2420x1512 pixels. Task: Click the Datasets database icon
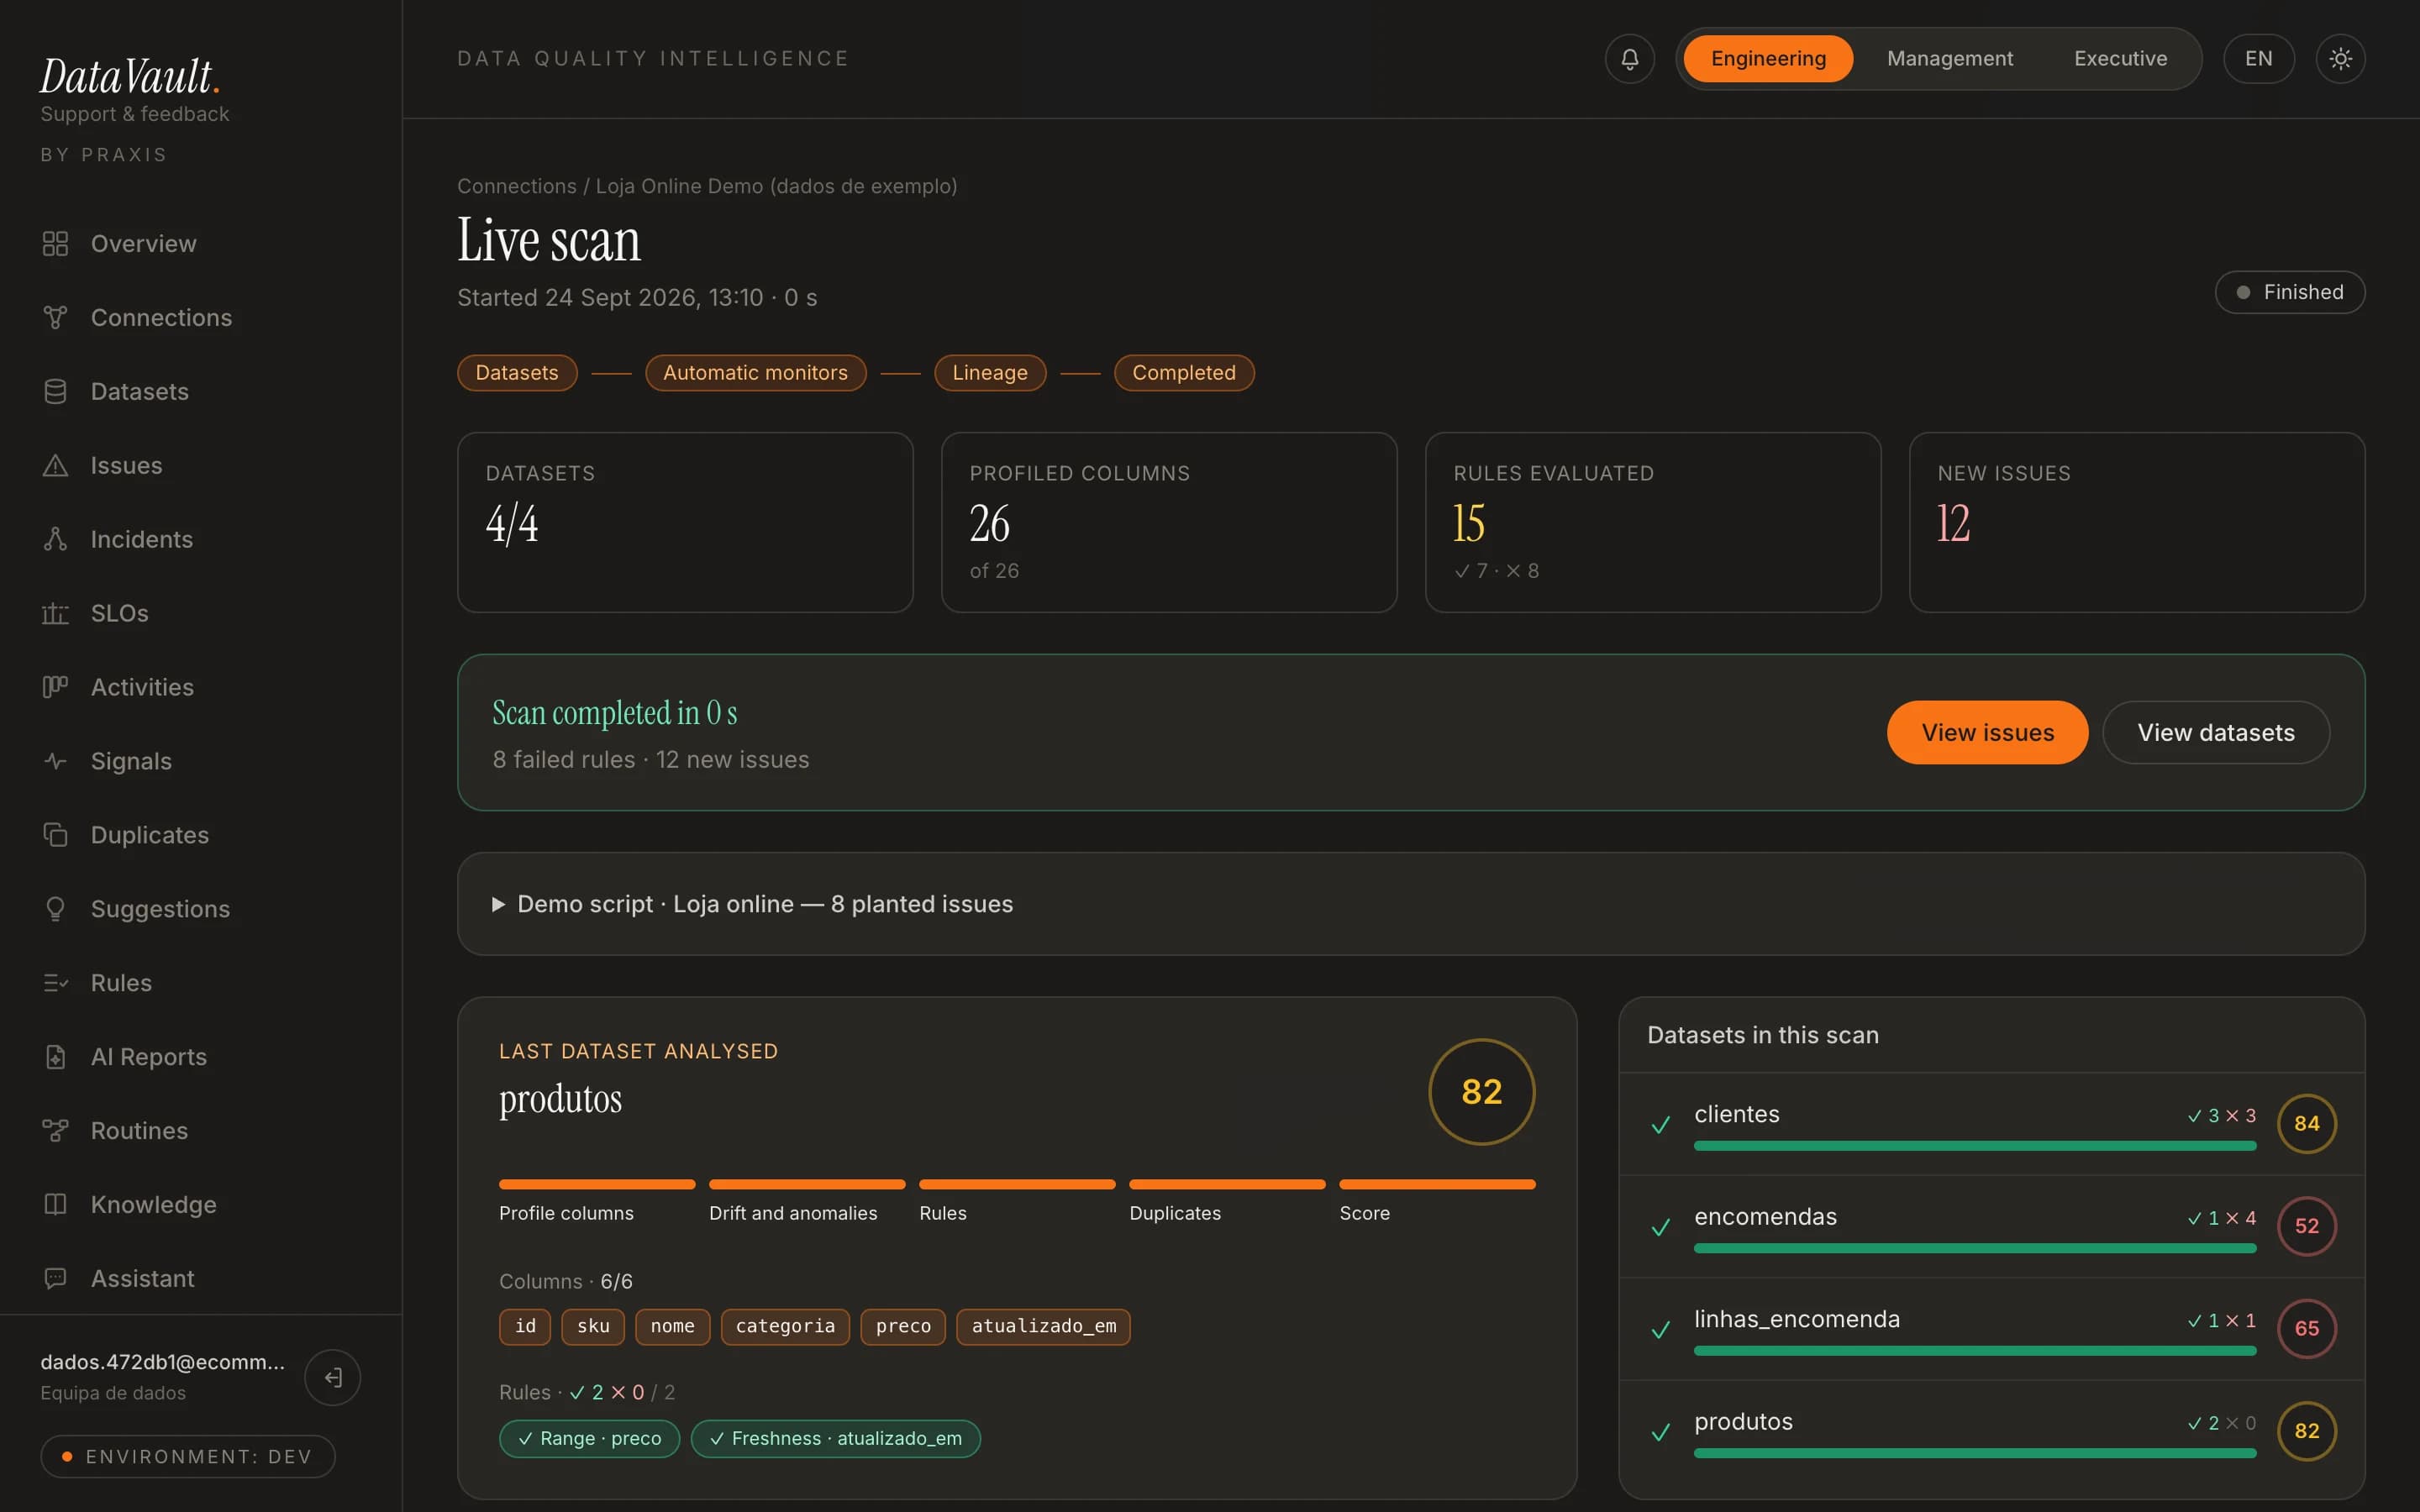point(55,392)
